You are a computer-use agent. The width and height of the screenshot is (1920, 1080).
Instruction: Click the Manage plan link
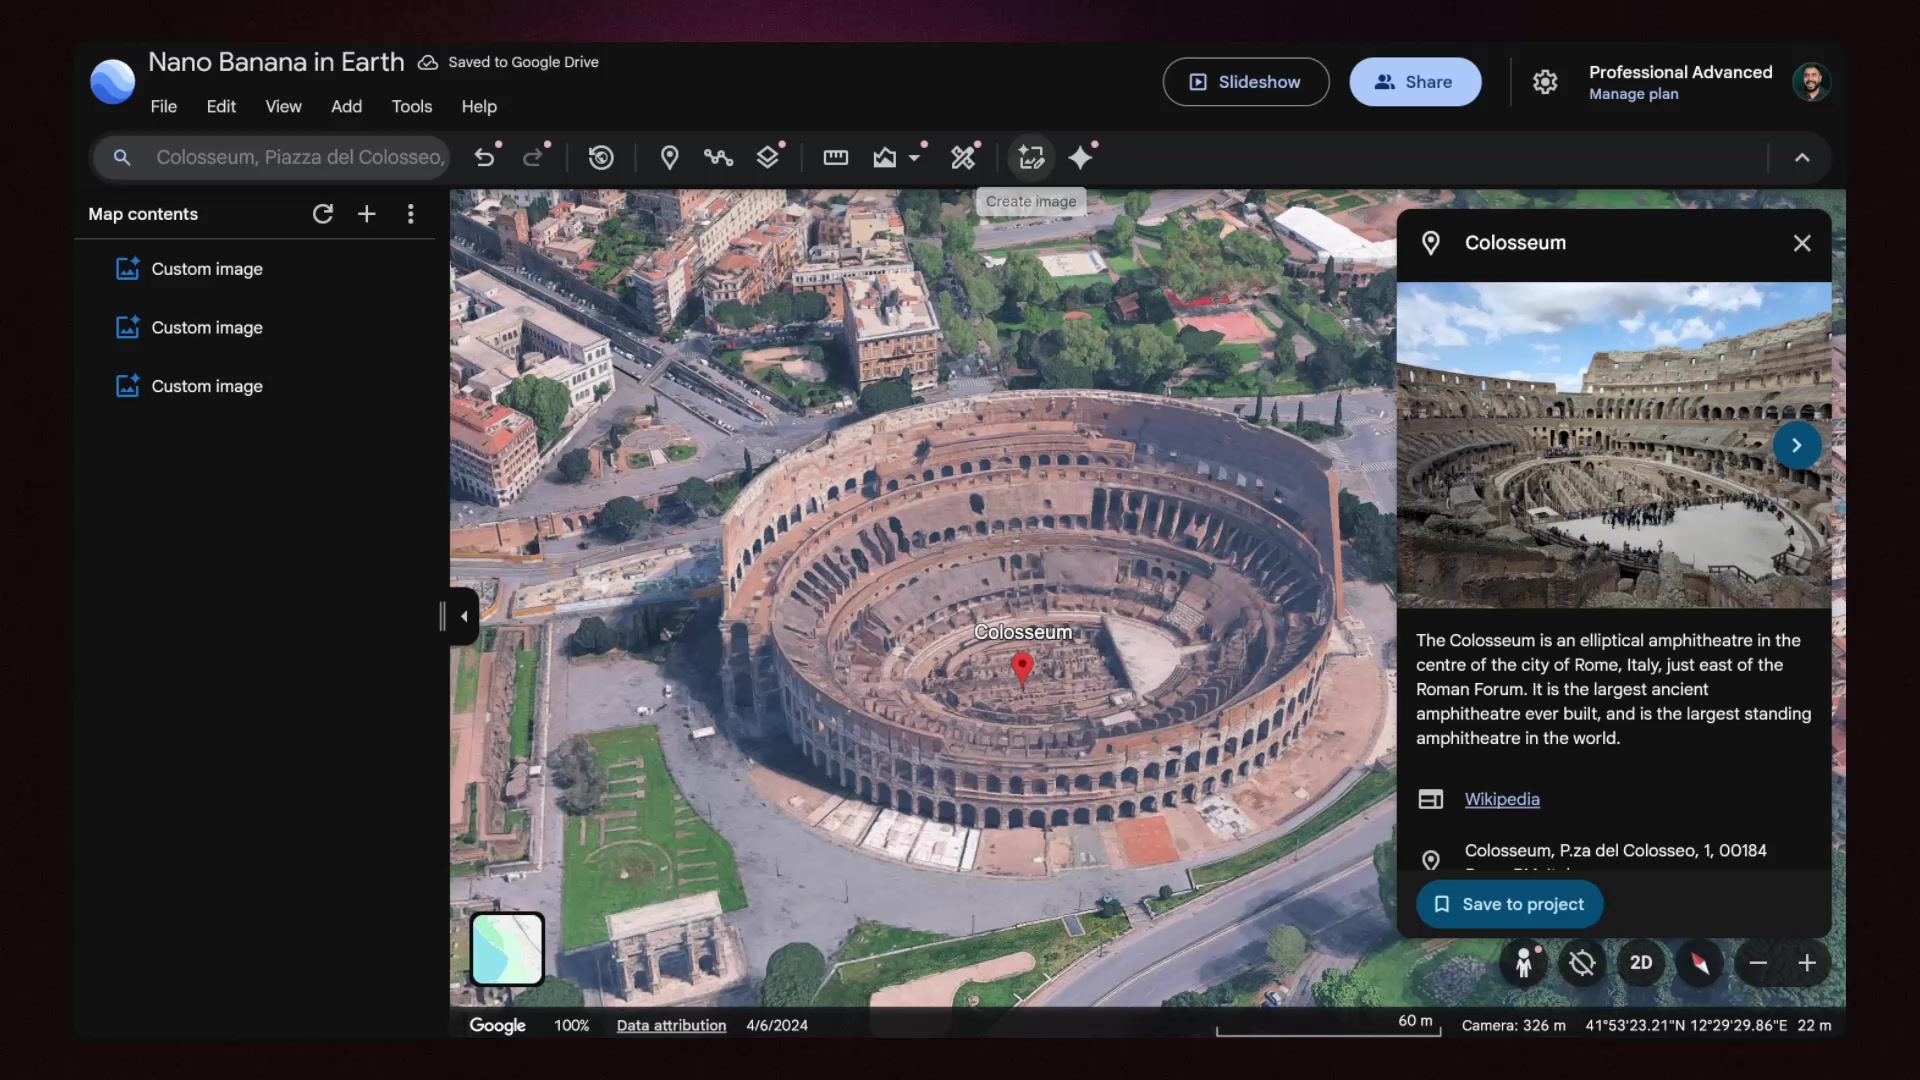point(1633,94)
